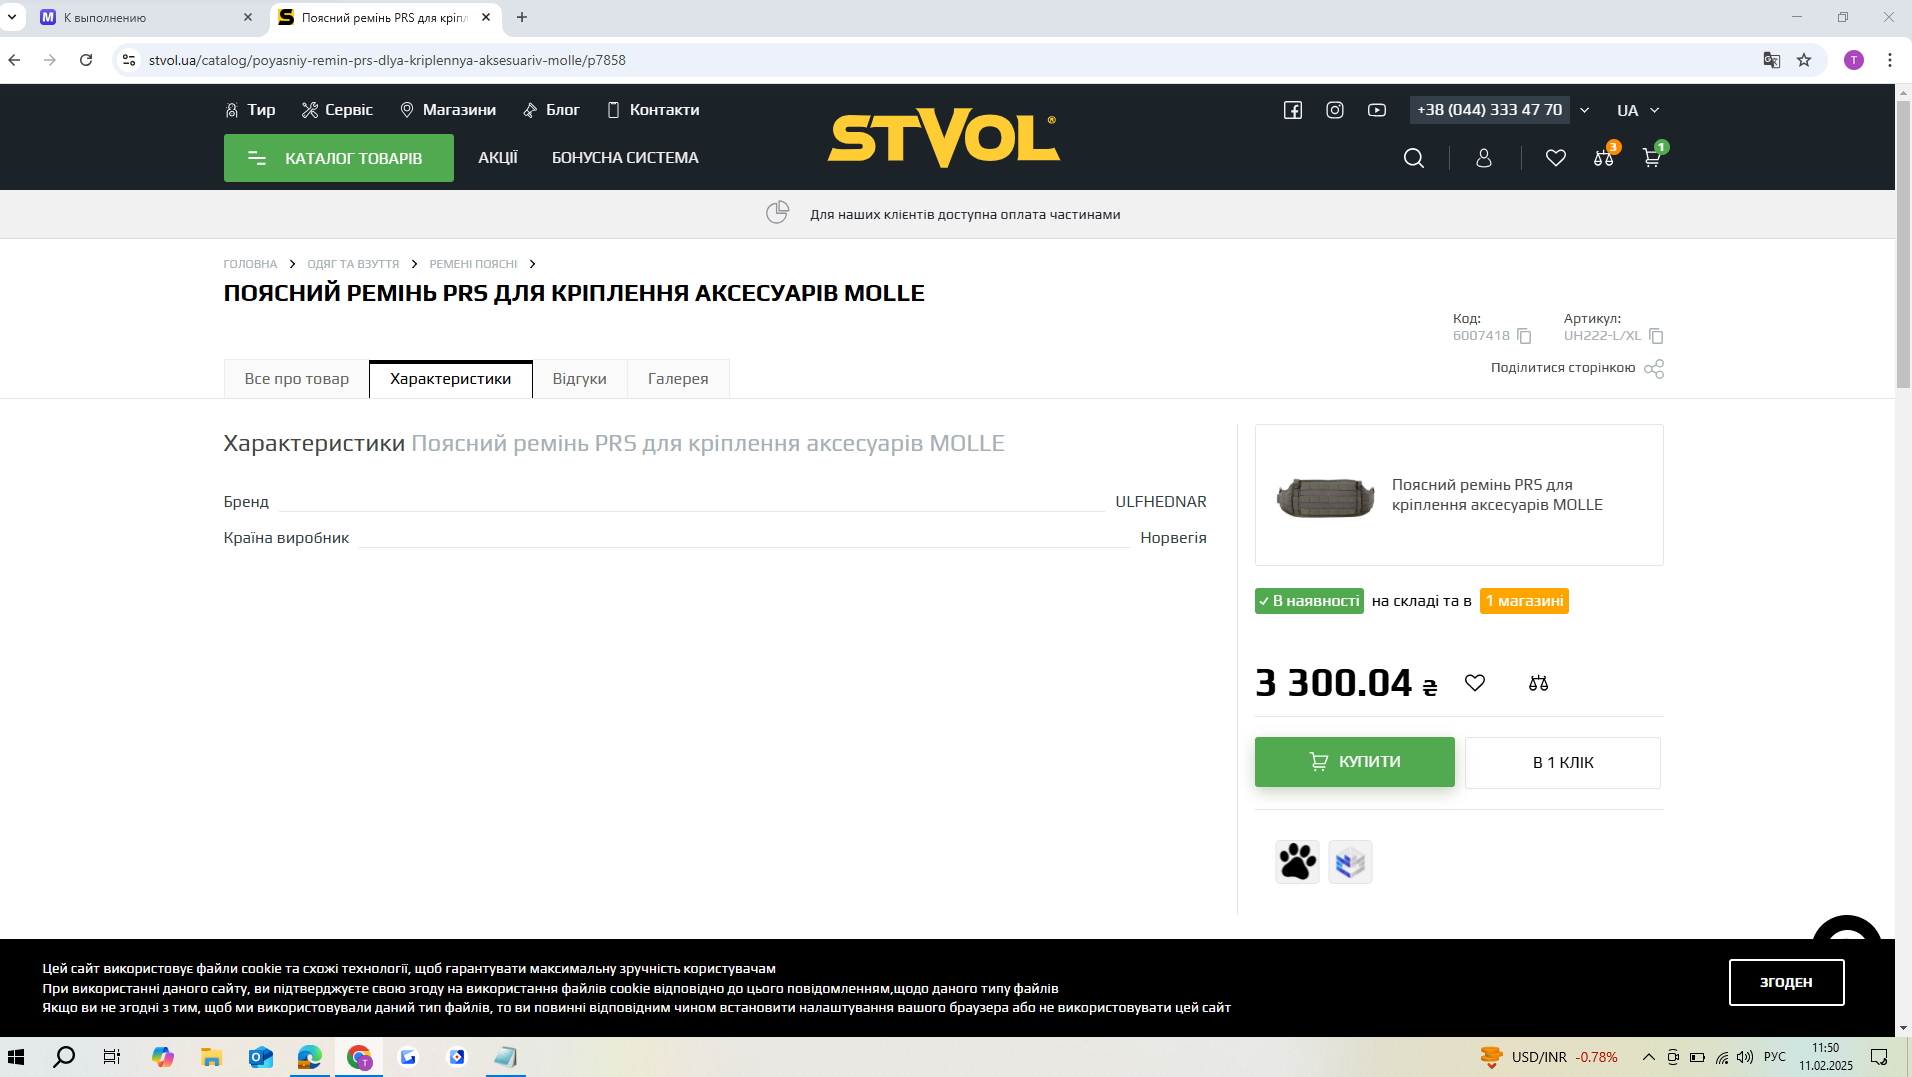1912x1077 pixels.
Task: Click the blue cube badge icon
Action: (x=1351, y=862)
